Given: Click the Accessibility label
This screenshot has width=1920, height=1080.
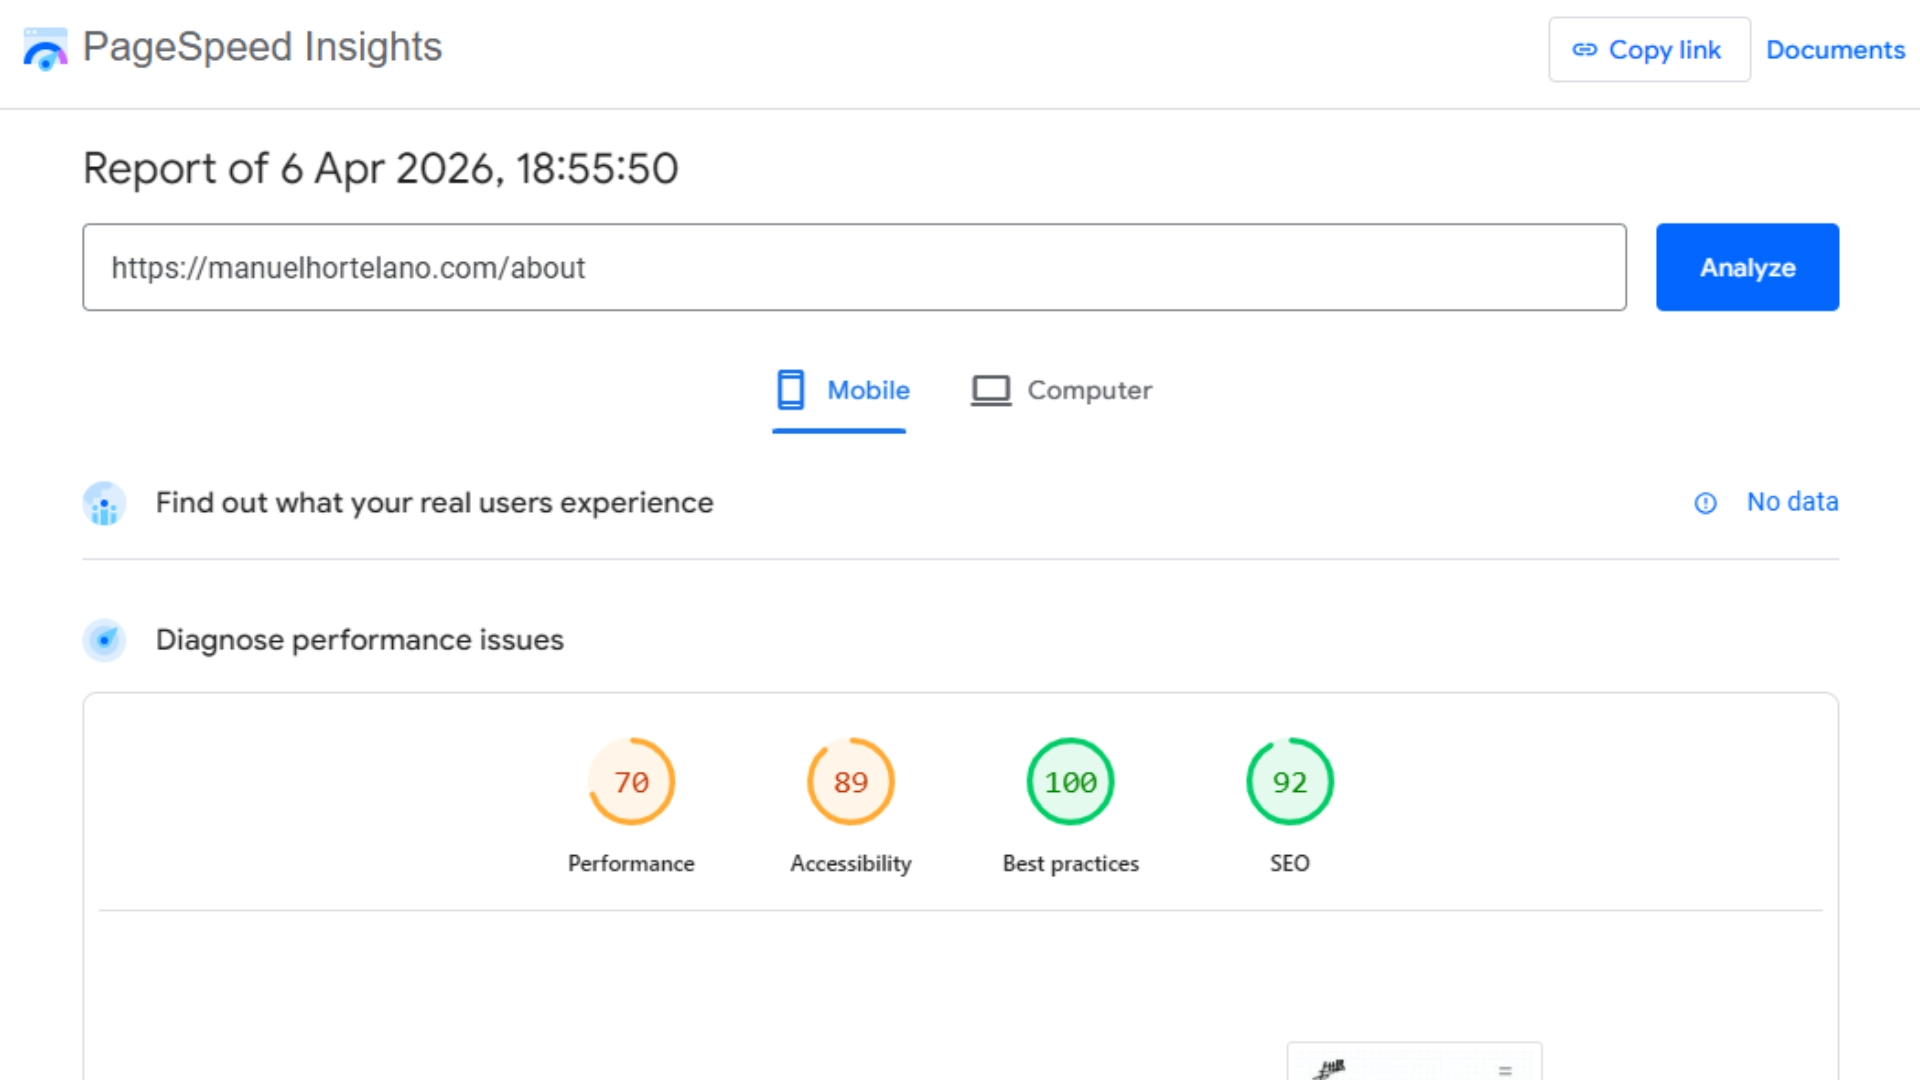Looking at the screenshot, I should point(851,863).
